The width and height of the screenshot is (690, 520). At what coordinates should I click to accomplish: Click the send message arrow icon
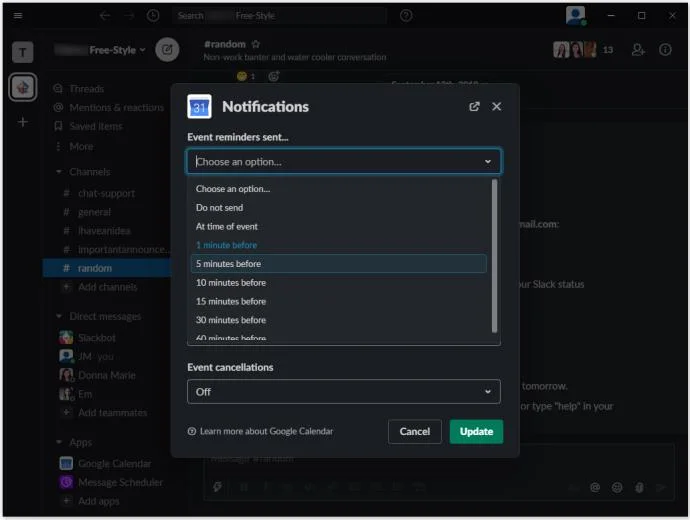pyautogui.click(x=661, y=487)
